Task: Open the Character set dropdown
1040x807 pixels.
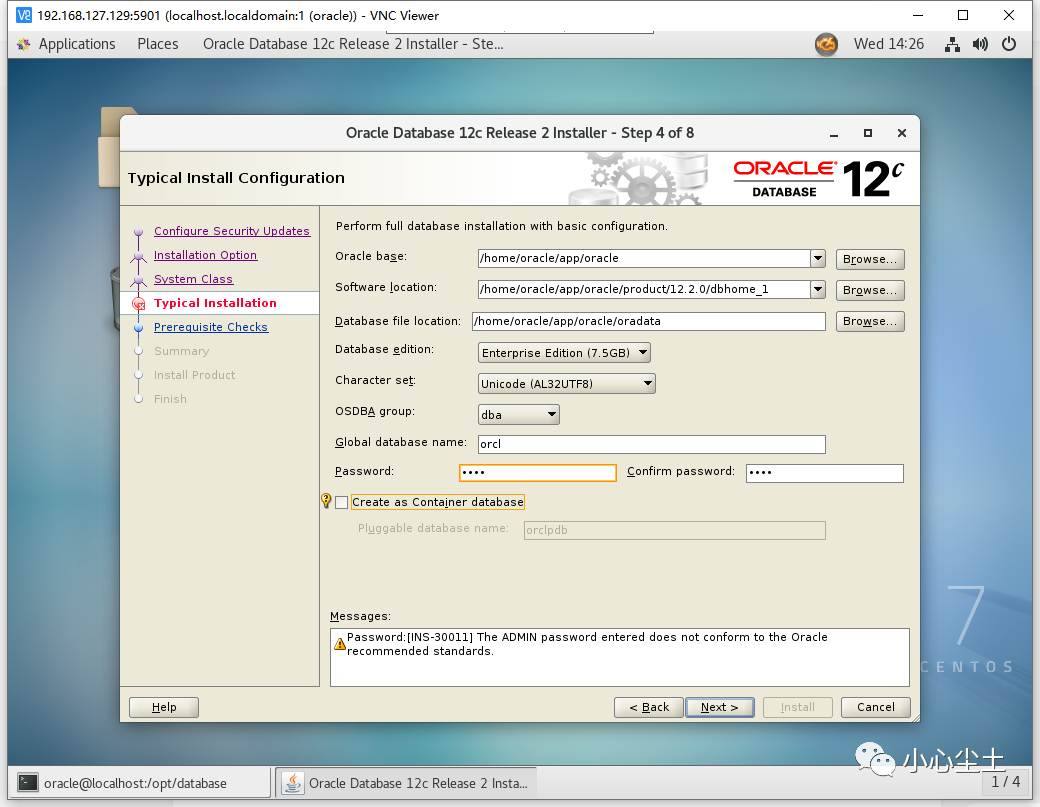Action: (x=566, y=384)
